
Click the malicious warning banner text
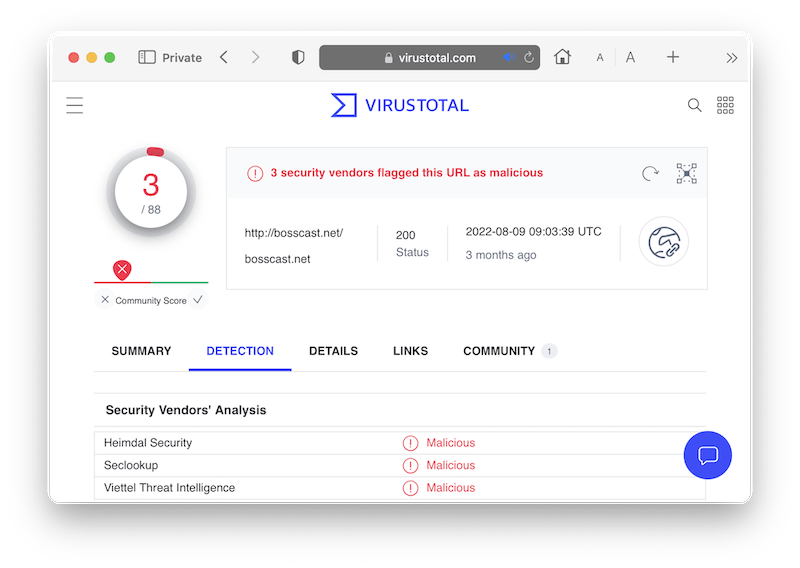tap(407, 173)
